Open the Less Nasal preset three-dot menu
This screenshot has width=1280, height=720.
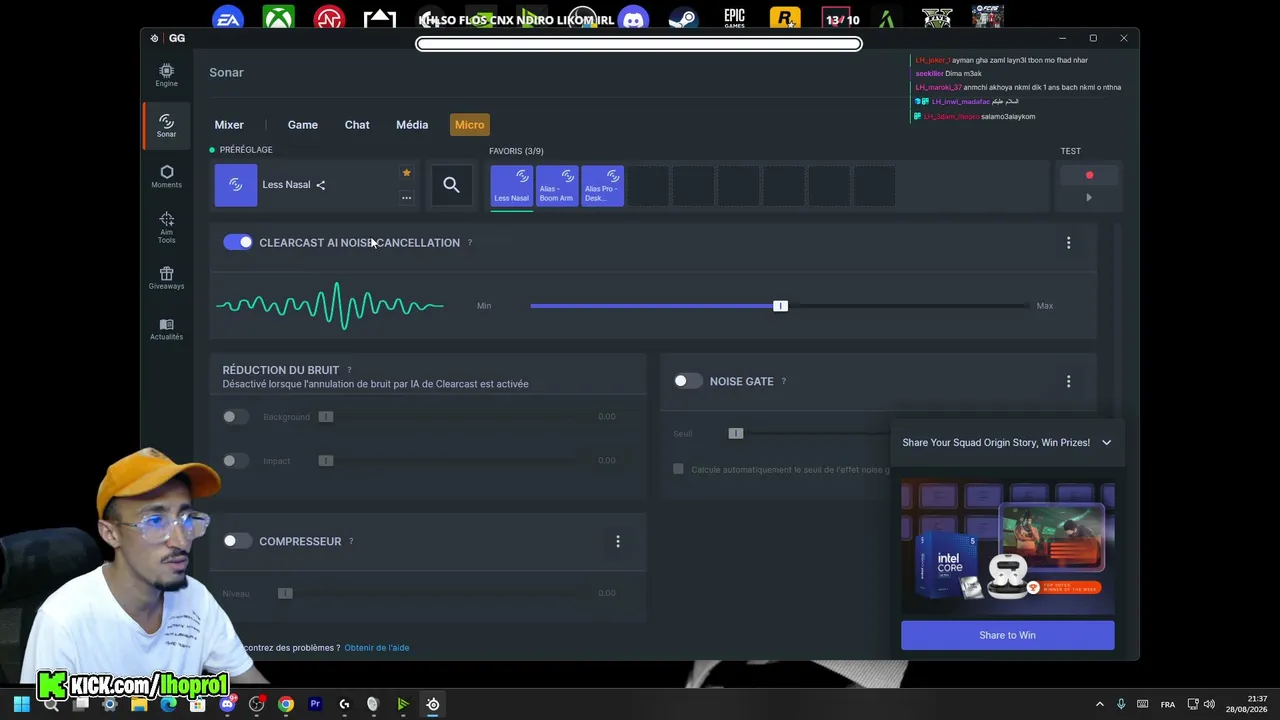click(x=406, y=198)
